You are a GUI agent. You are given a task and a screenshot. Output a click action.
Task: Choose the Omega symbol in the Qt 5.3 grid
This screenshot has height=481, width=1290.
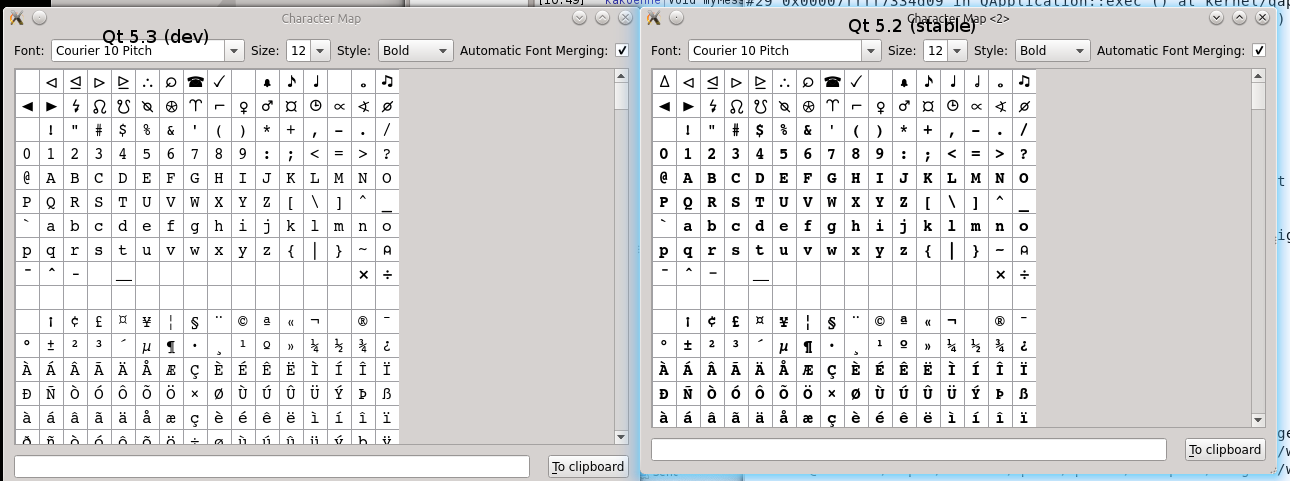(x=99, y=106)
